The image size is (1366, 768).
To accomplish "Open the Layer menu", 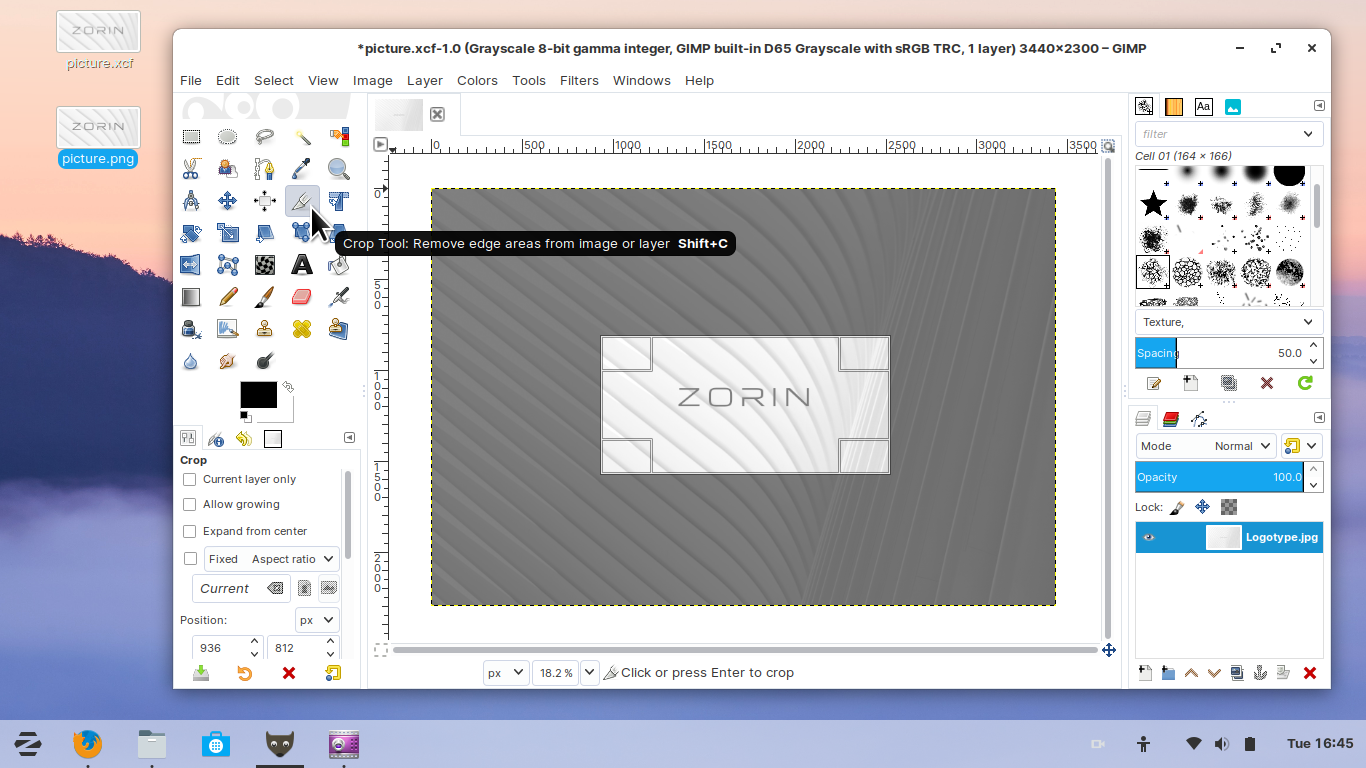I will (x=425, y=80).
